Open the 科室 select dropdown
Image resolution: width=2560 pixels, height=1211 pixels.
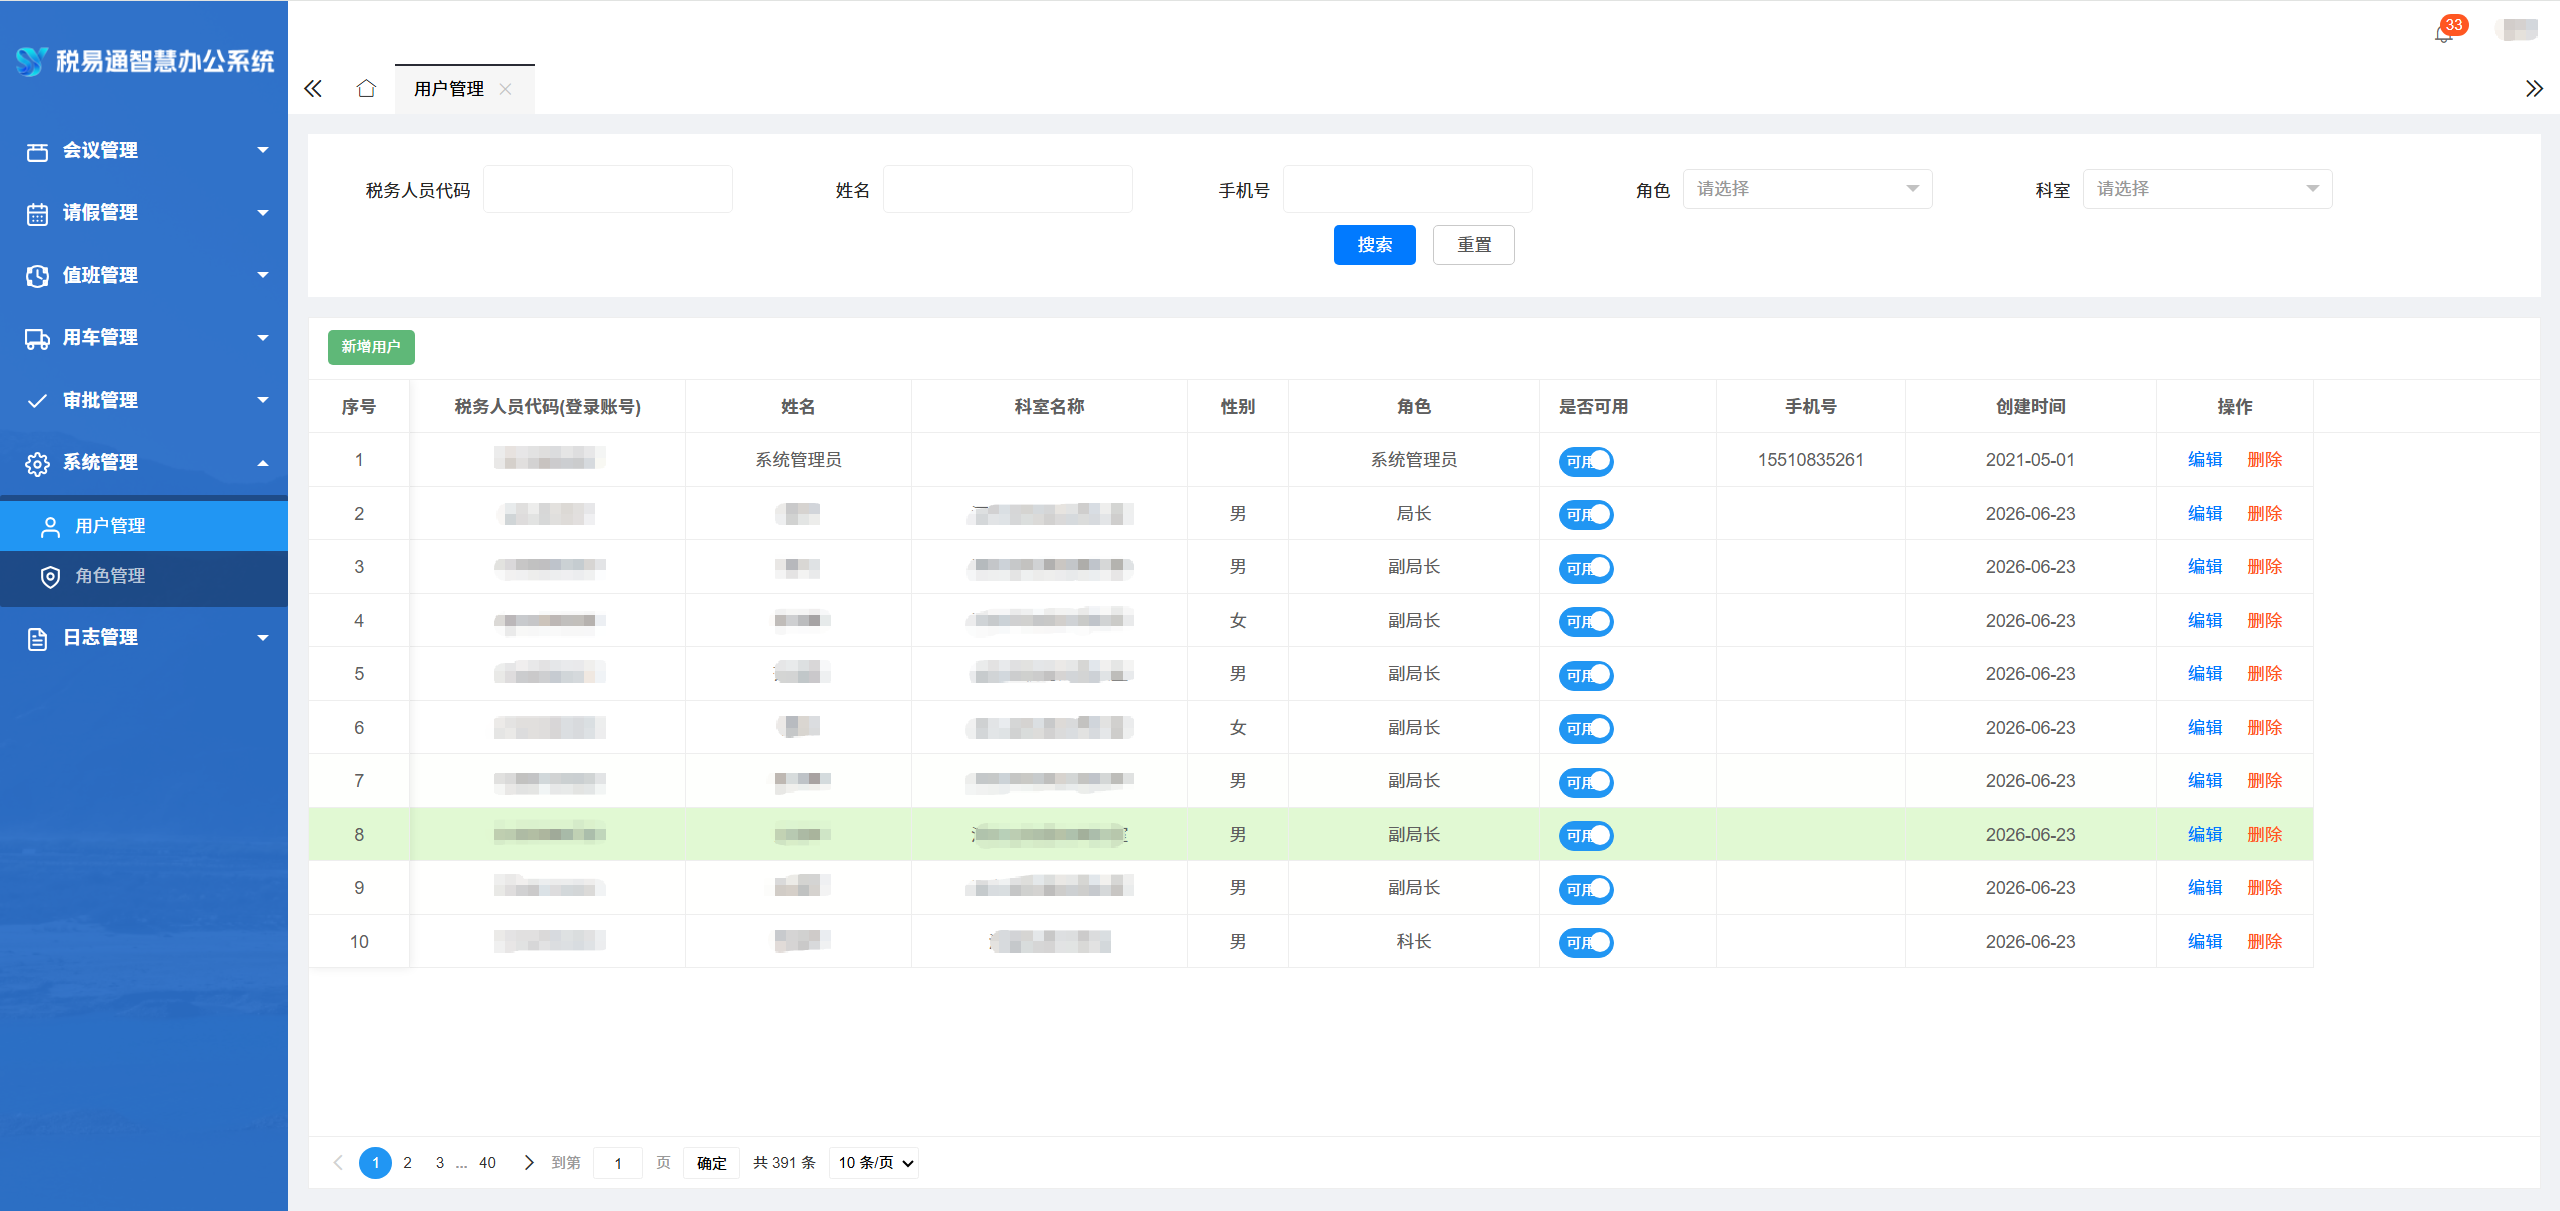pos(2207,189)
